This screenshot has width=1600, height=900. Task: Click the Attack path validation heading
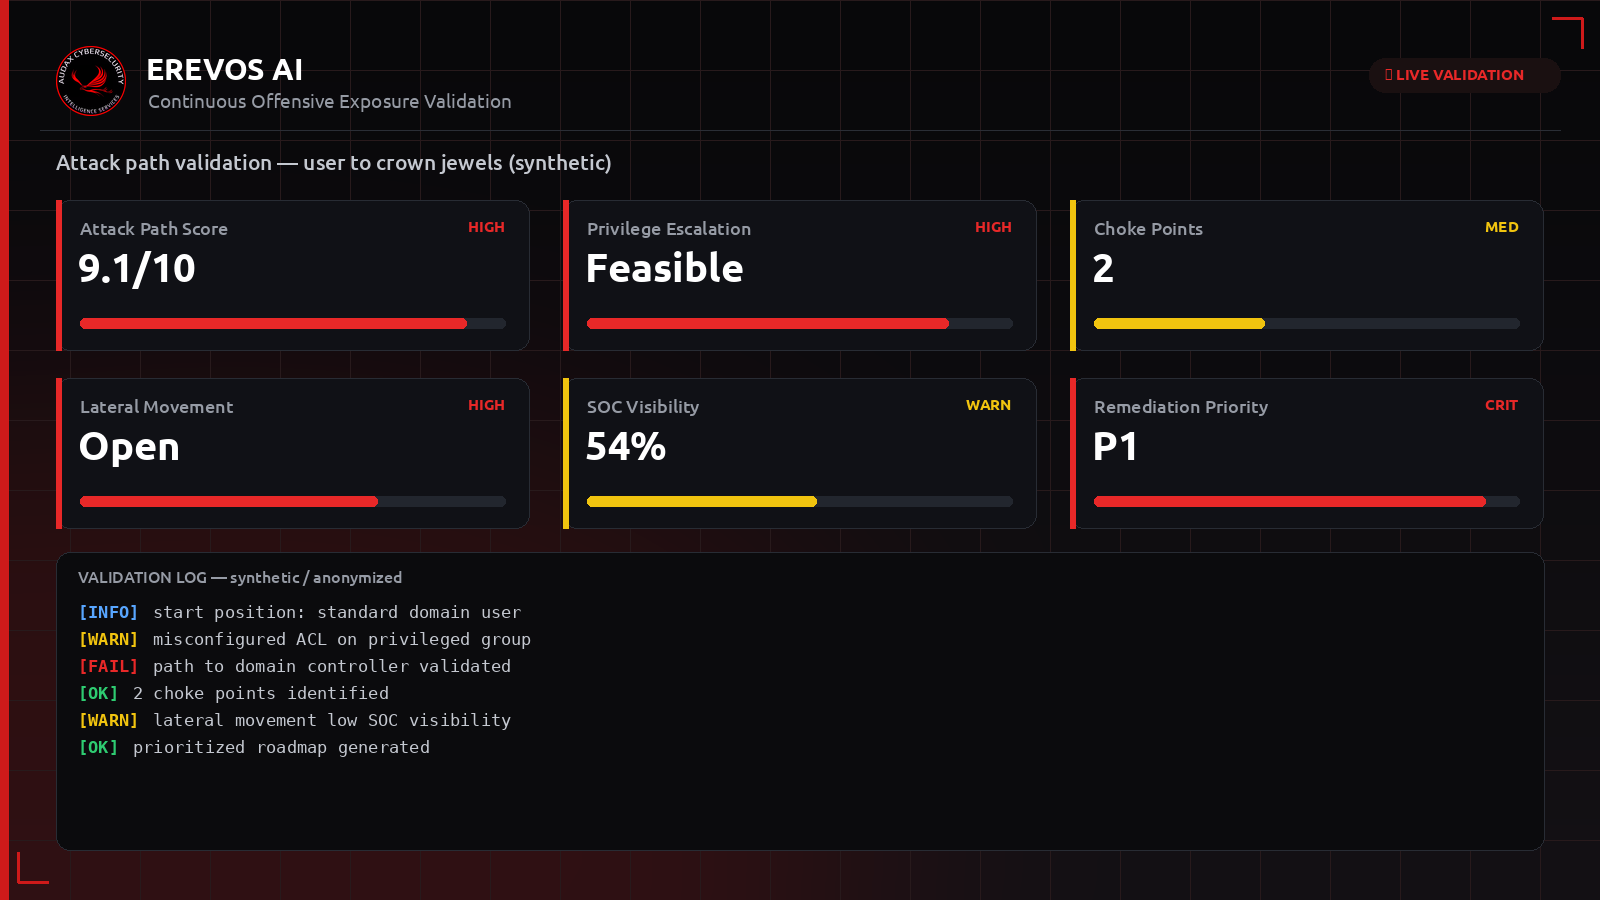tap(334, 163)
